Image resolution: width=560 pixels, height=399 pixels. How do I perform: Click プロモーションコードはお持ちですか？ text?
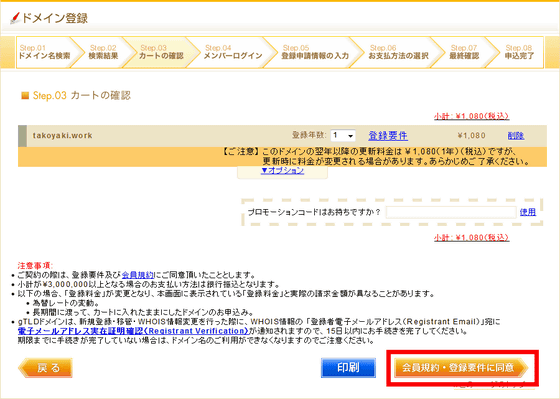click(x=314, y=212)
